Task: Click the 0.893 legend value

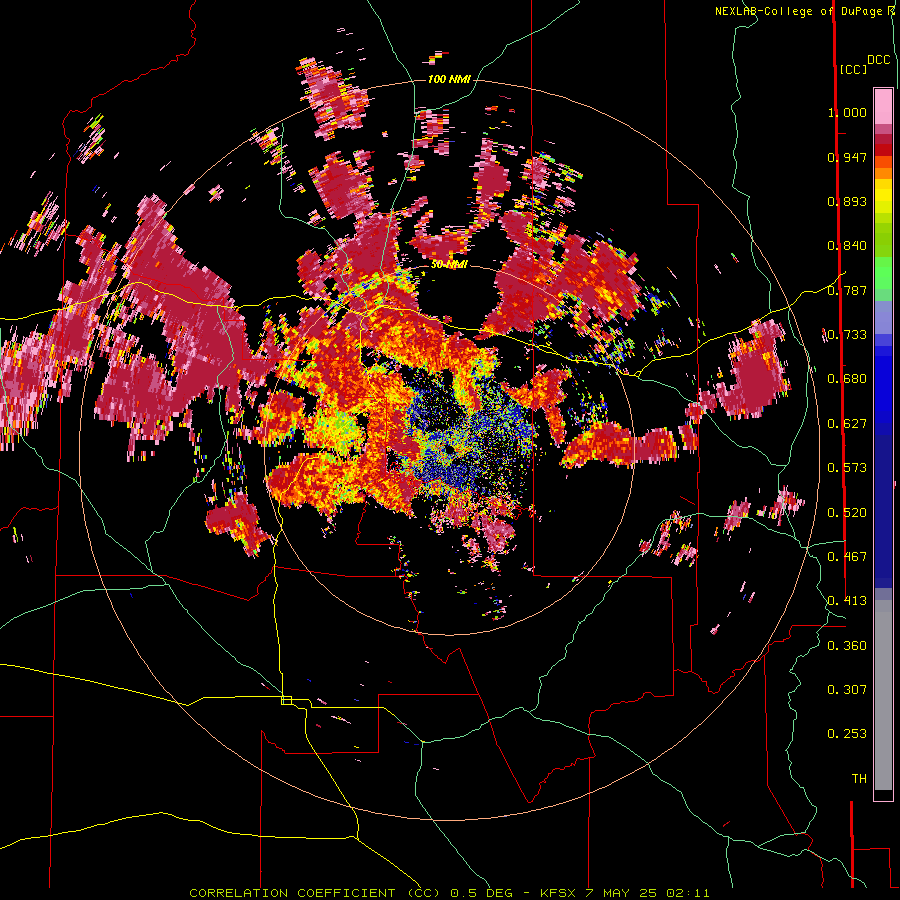Action: click(847, 201)
